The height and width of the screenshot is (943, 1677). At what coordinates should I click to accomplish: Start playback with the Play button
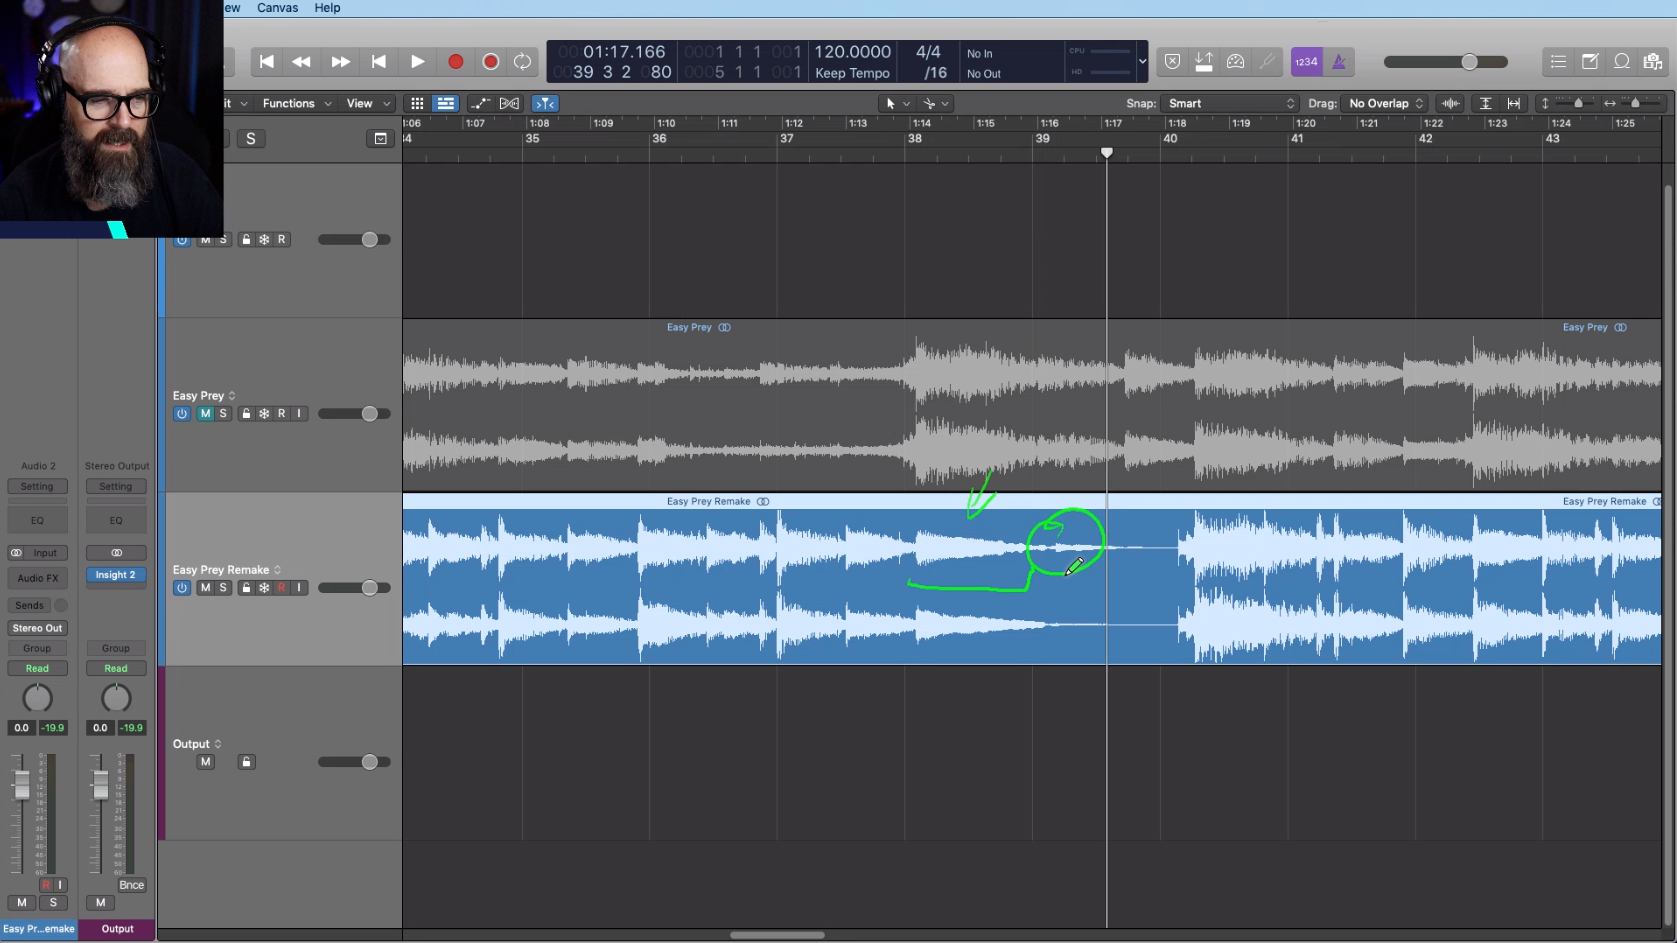[x=417, y=62]
